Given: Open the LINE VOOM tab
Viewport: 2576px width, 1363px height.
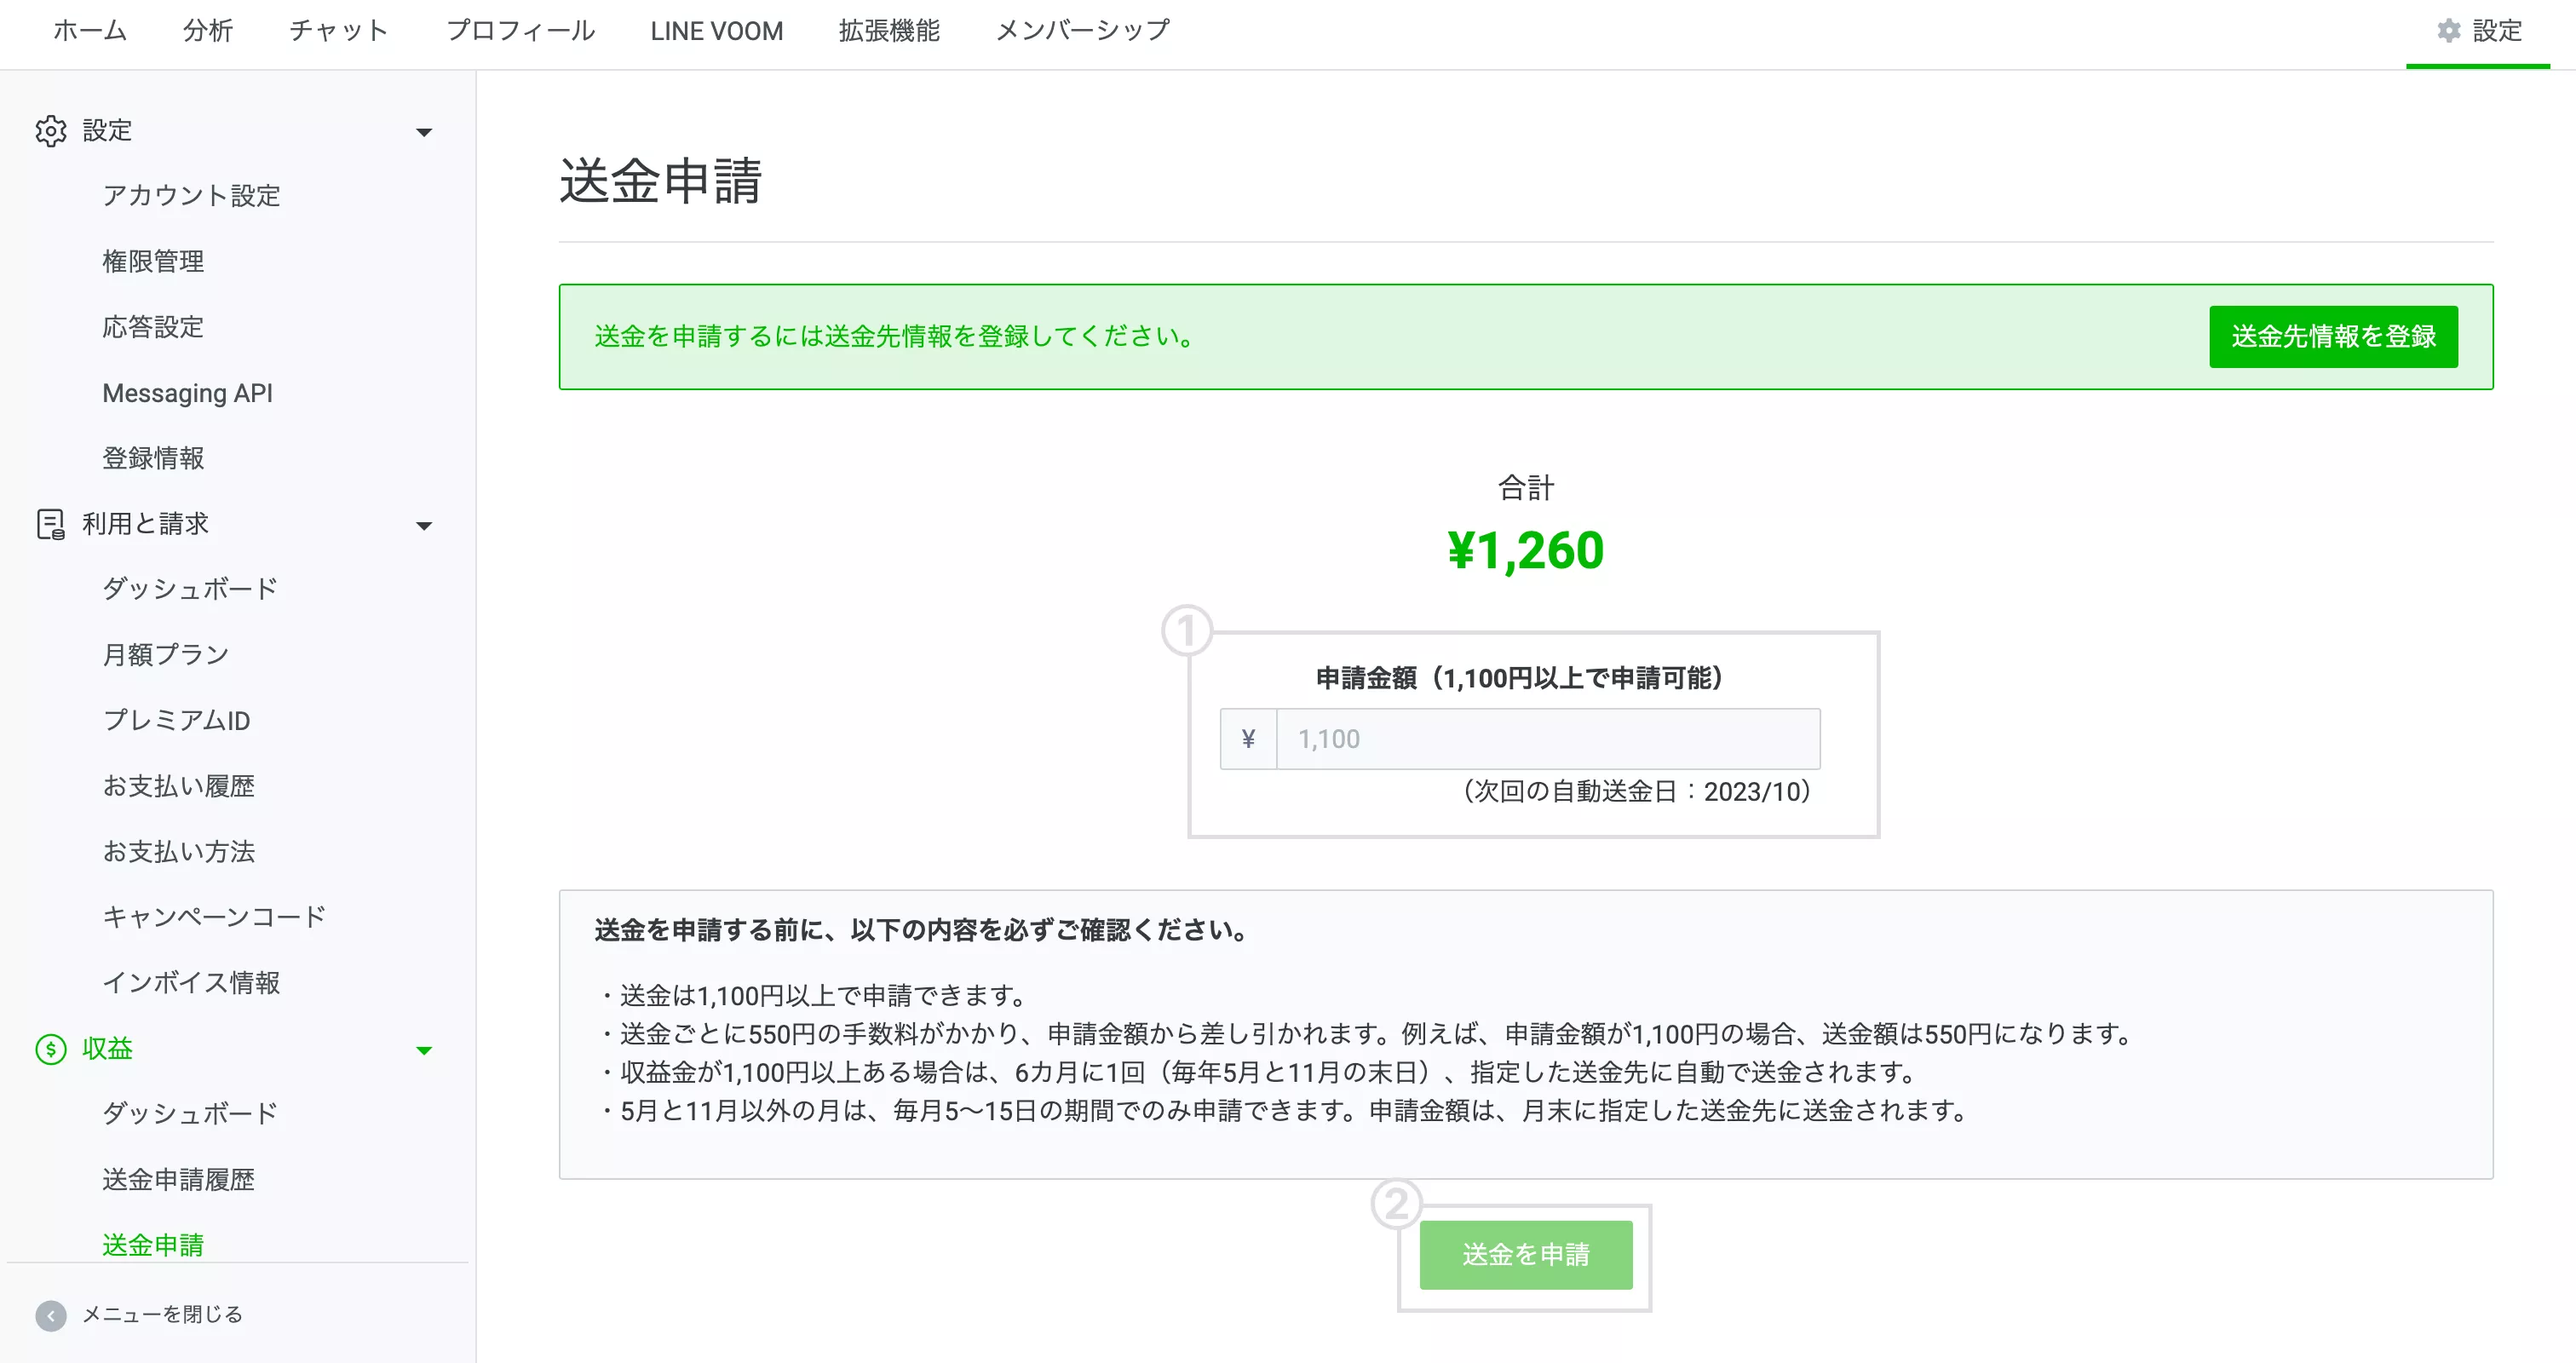Looking at the screenshot, I should (716, 31).
